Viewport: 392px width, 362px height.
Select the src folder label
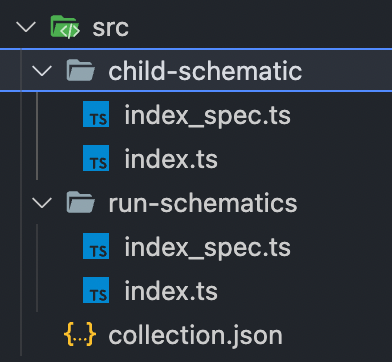click(110, 28)
